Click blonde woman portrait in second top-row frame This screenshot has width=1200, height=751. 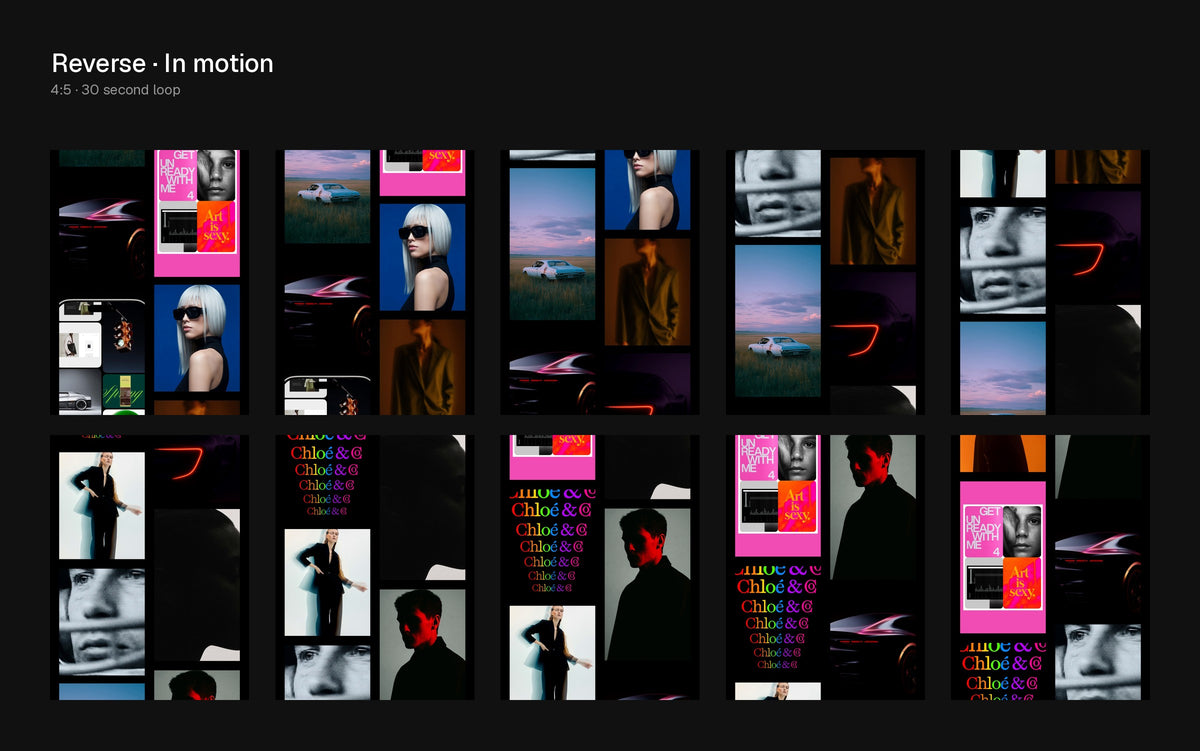coord(422,258)
